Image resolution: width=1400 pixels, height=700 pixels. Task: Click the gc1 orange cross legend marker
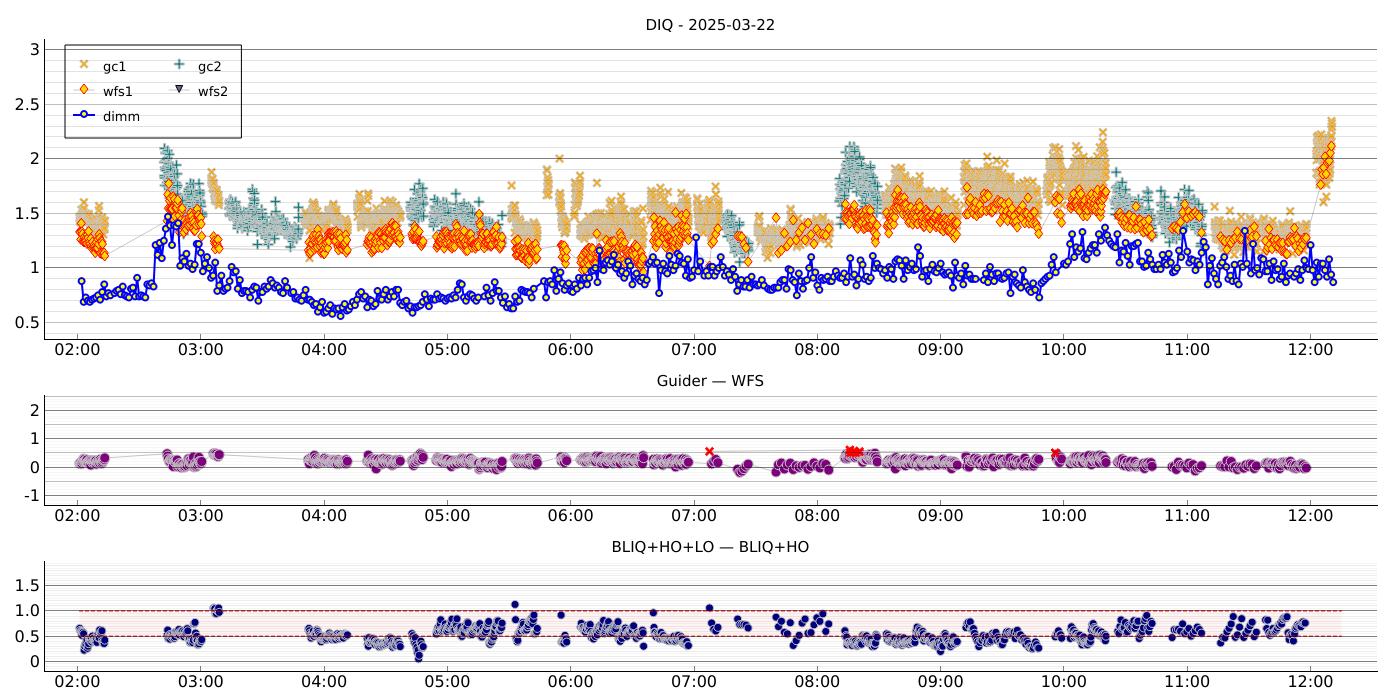(x=84, y=65)
